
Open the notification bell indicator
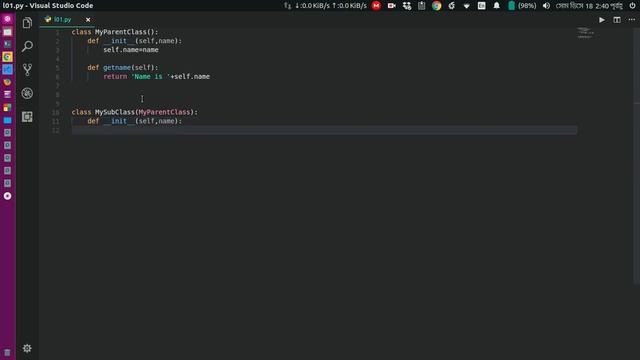[496, 6]
